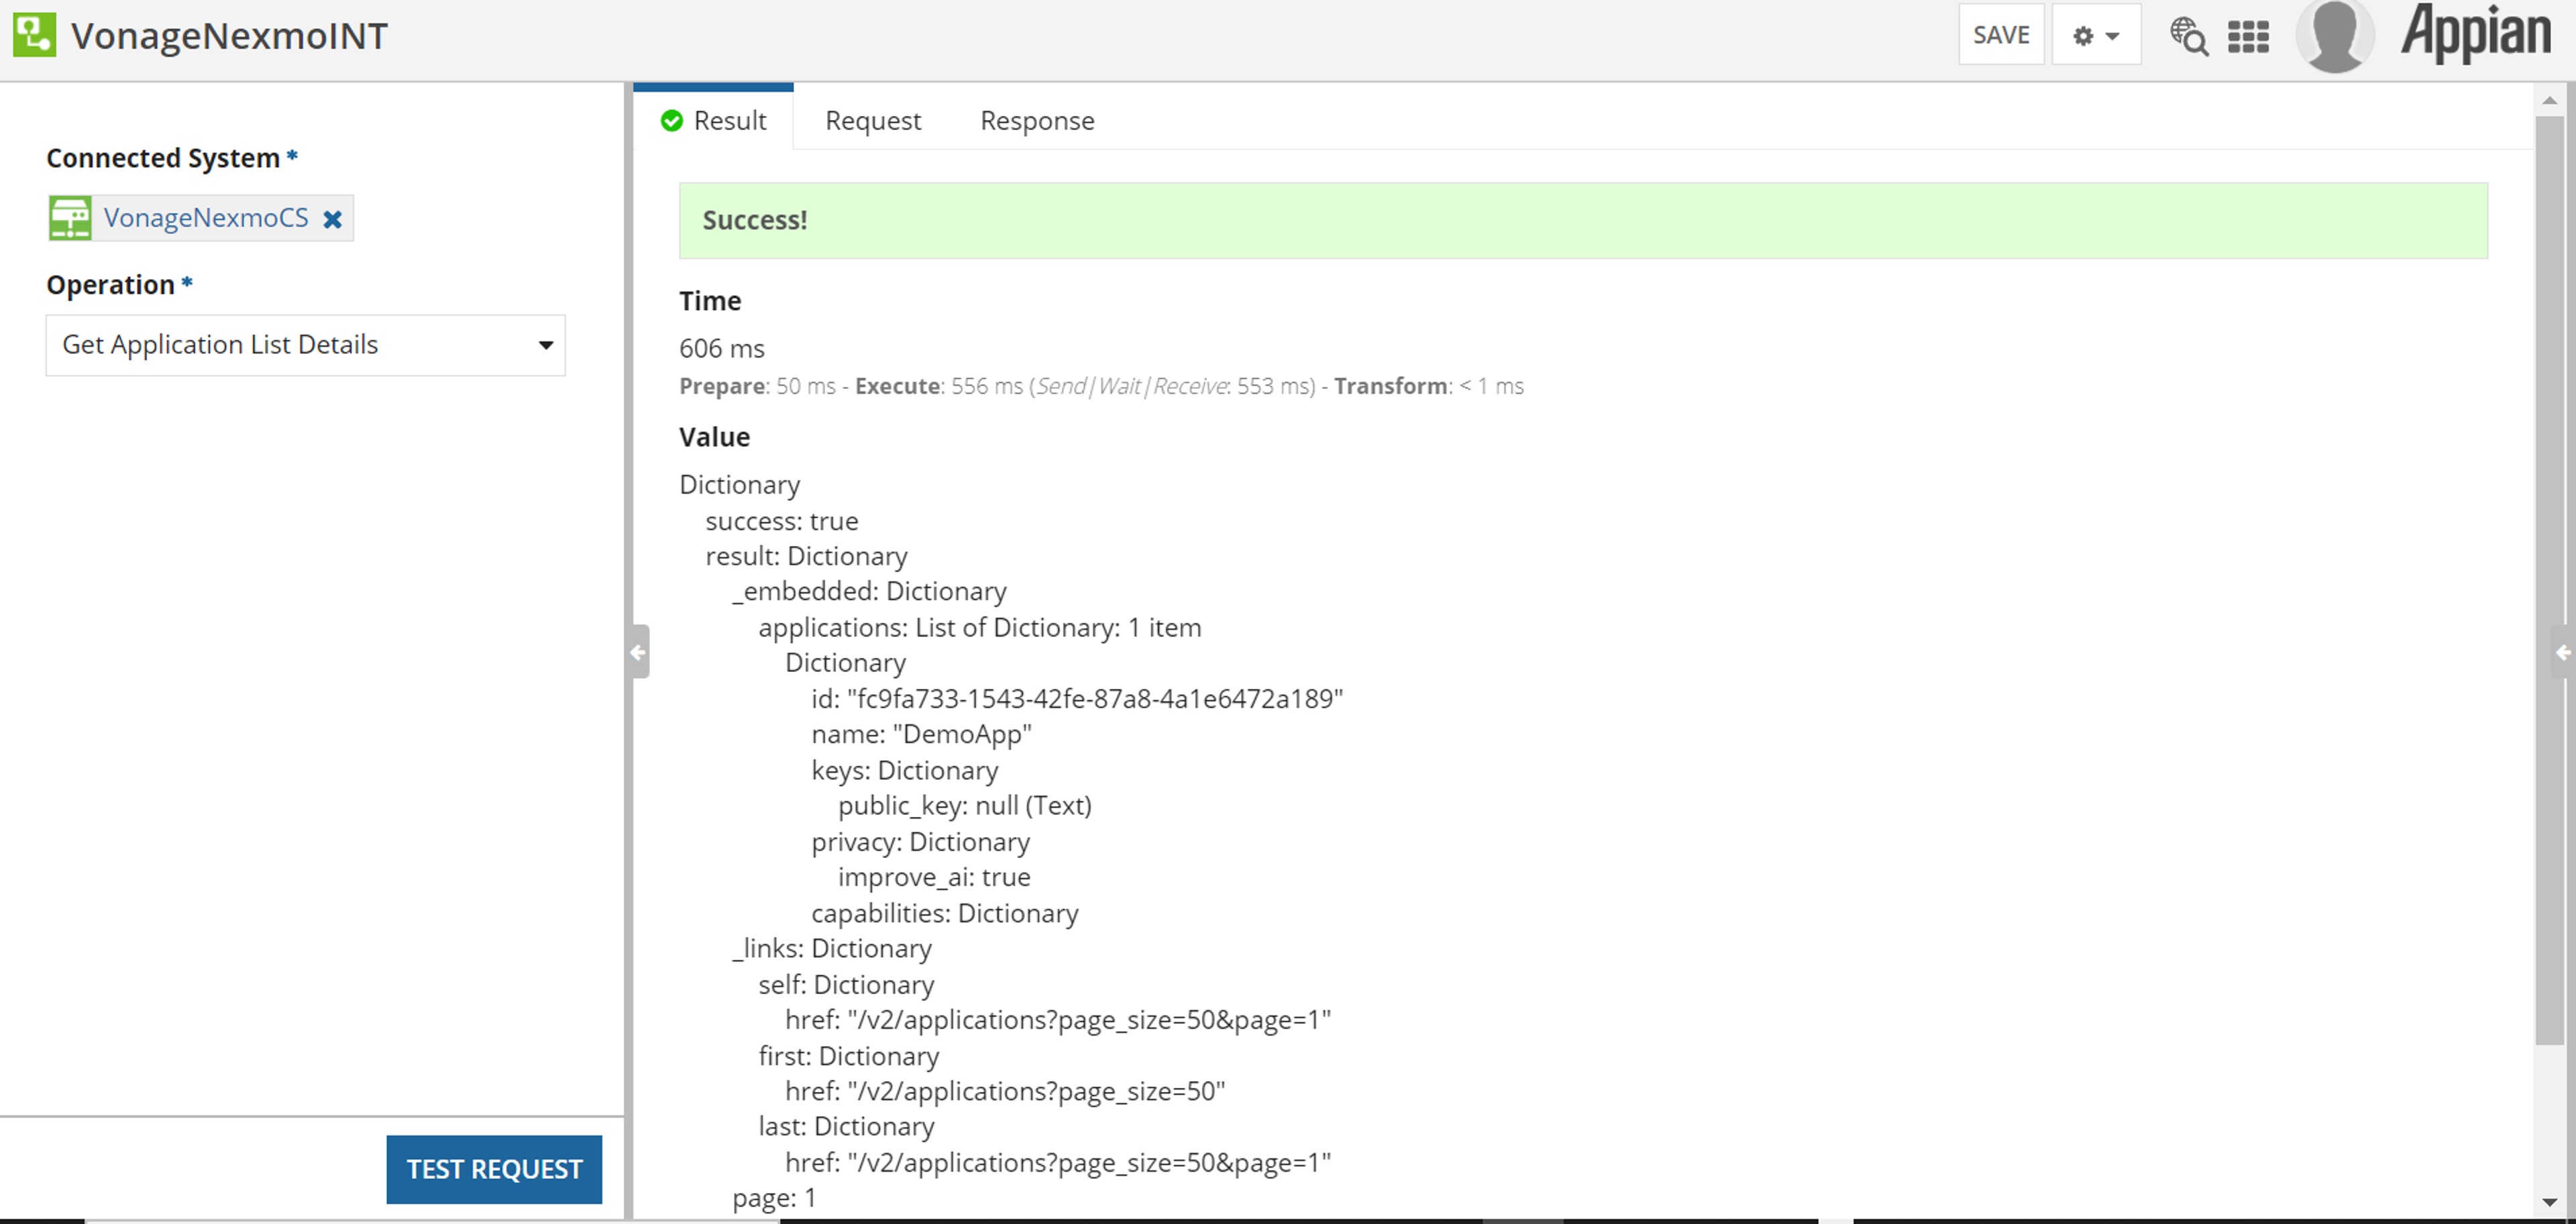Click the Success! banner

tap(1583, 221)
